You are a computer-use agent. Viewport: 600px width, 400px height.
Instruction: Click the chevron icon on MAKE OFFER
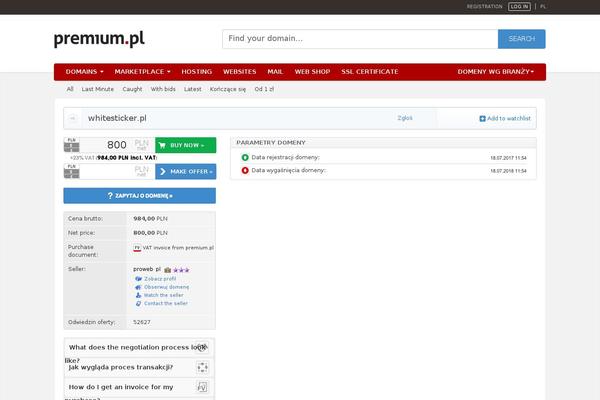coord(163,171)
